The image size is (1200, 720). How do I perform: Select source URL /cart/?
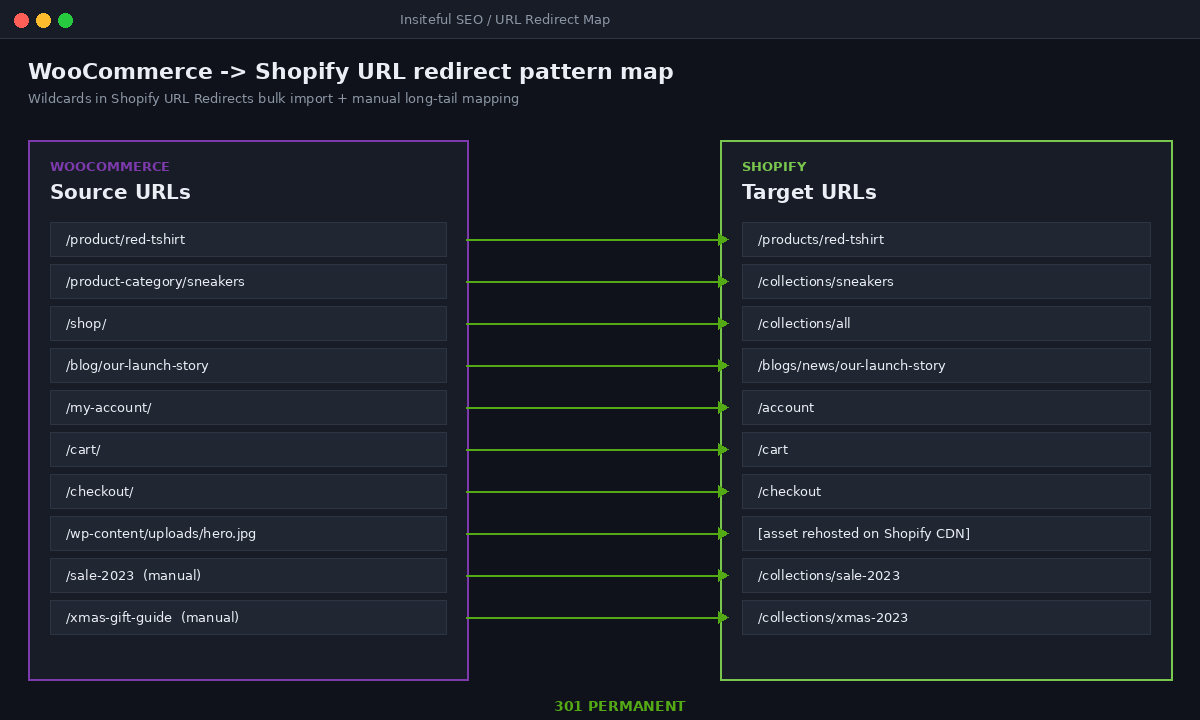248,450
